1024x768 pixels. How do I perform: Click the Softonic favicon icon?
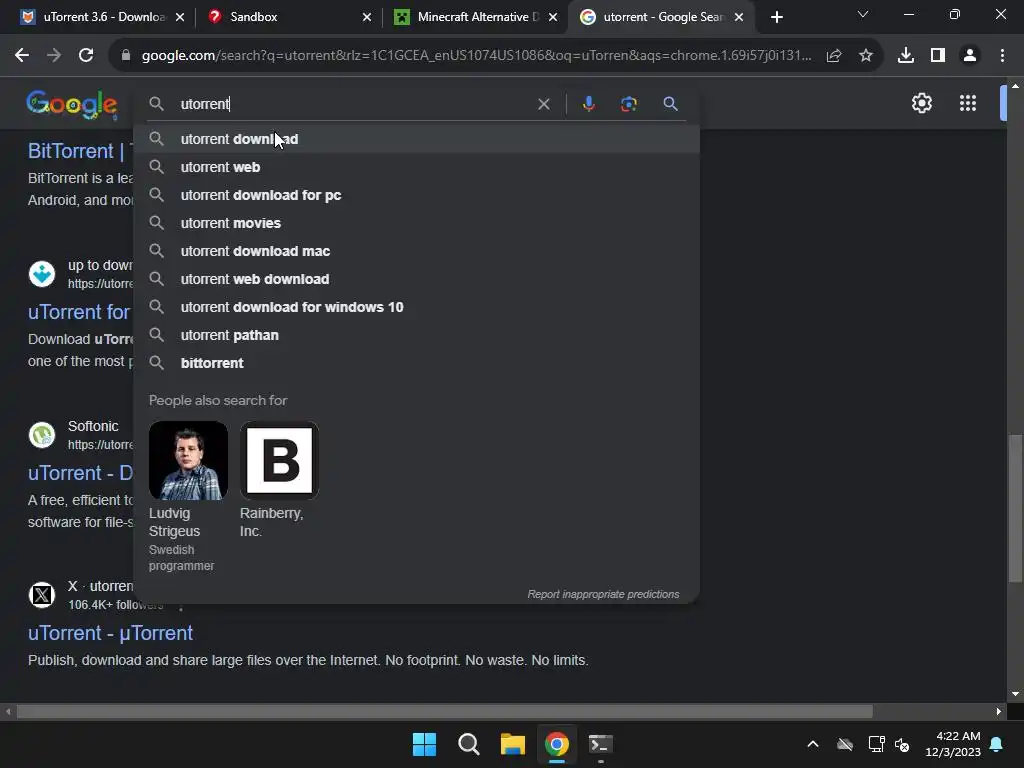42,435
